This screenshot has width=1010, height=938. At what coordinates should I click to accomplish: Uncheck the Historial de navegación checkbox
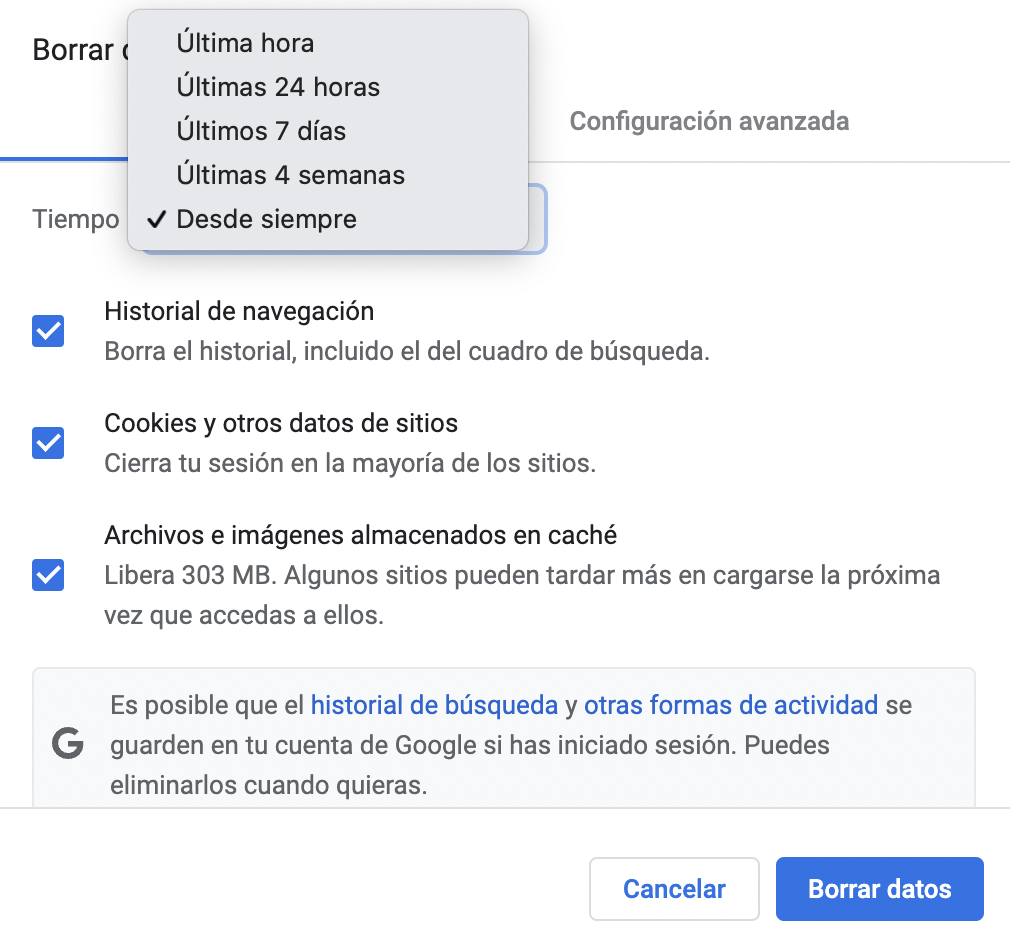(x=48, y=331)
